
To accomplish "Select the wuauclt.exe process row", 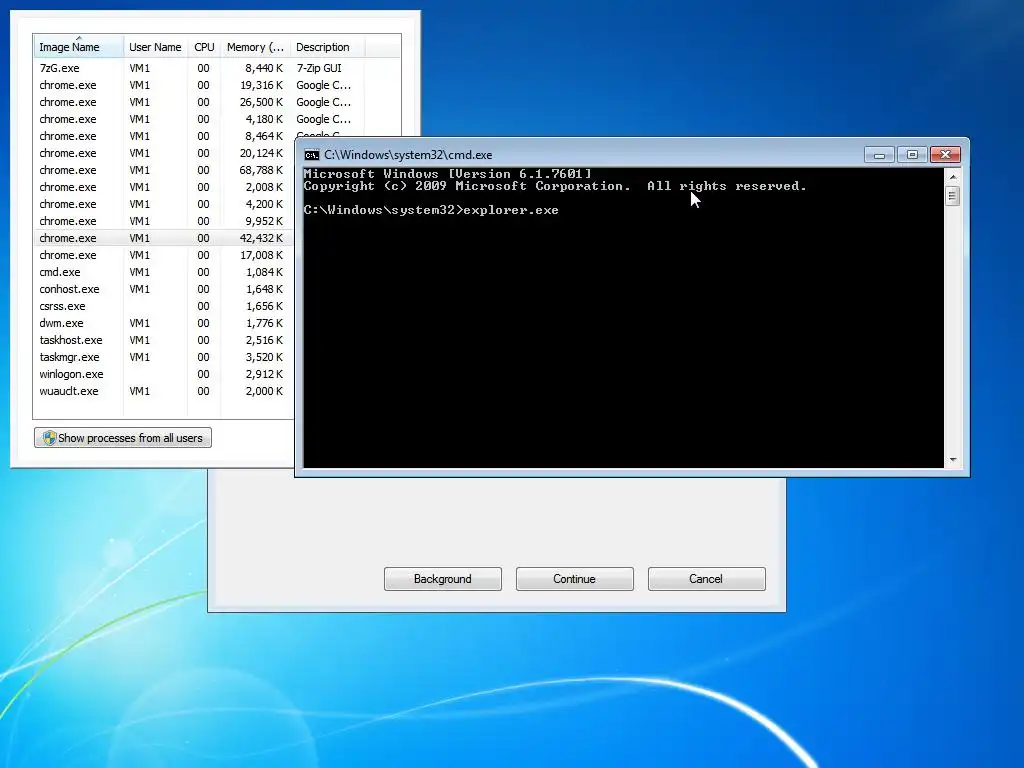I will (x=163, y=391).
